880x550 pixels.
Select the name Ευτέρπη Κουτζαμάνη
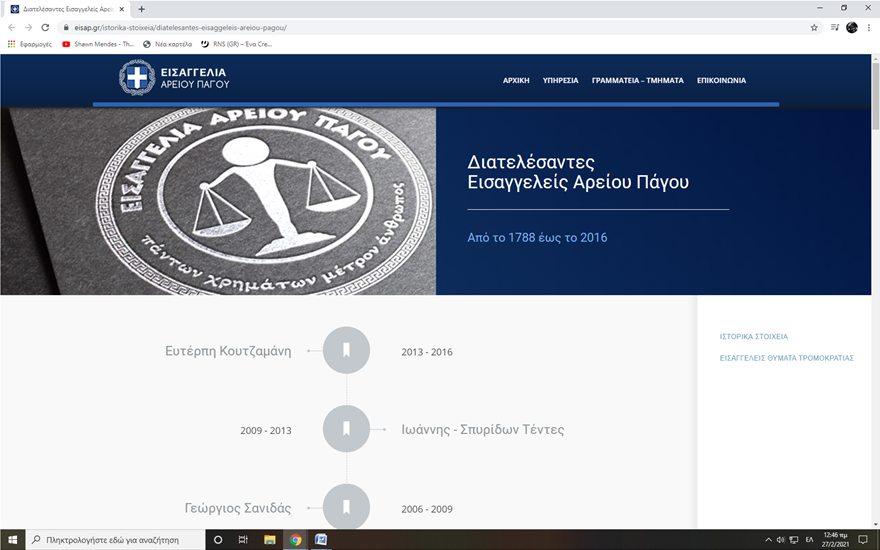tap(228, 351)
